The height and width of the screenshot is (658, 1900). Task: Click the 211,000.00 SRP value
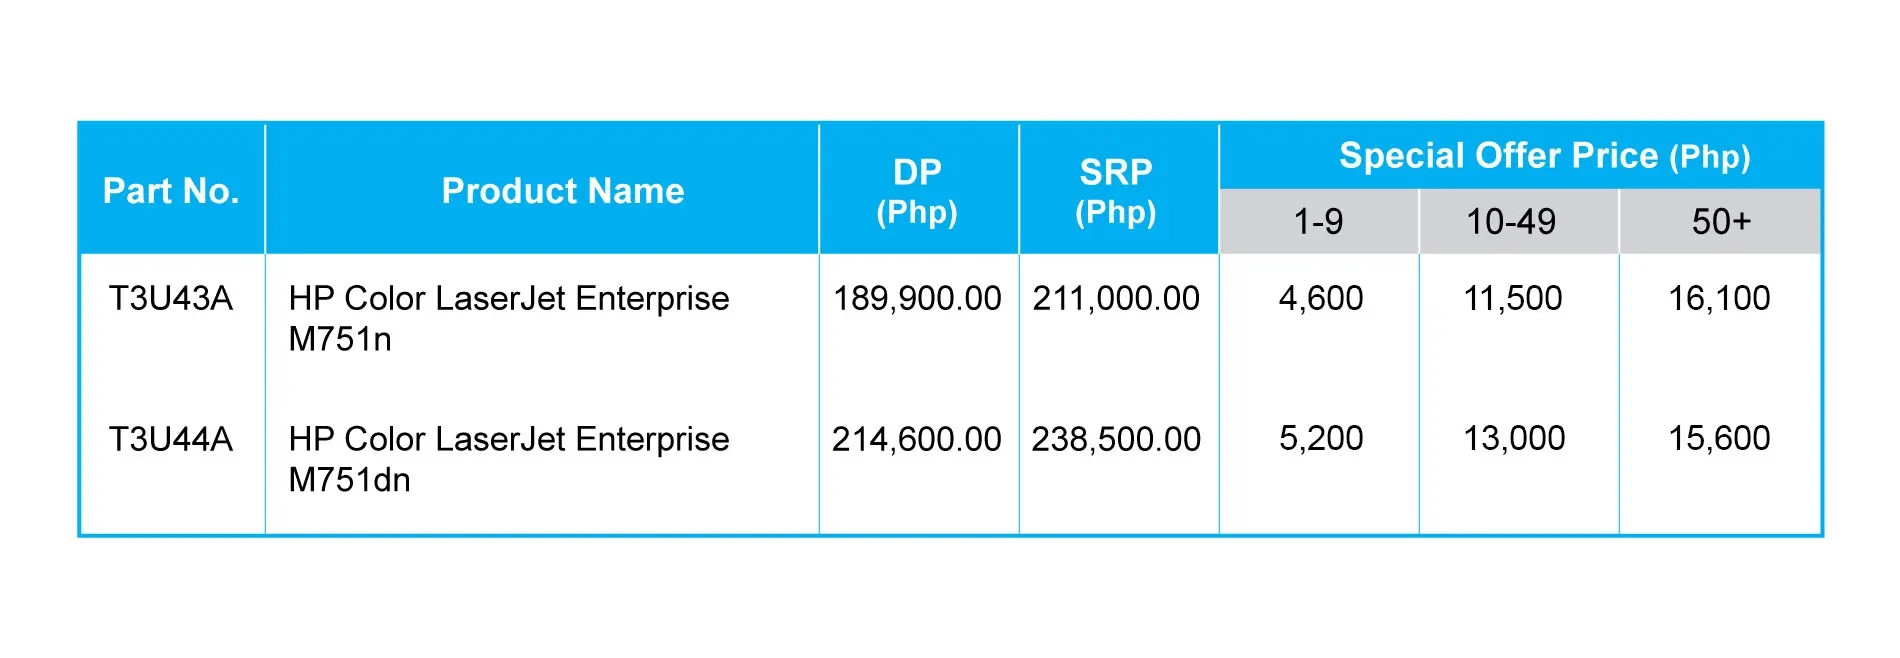1116,298
